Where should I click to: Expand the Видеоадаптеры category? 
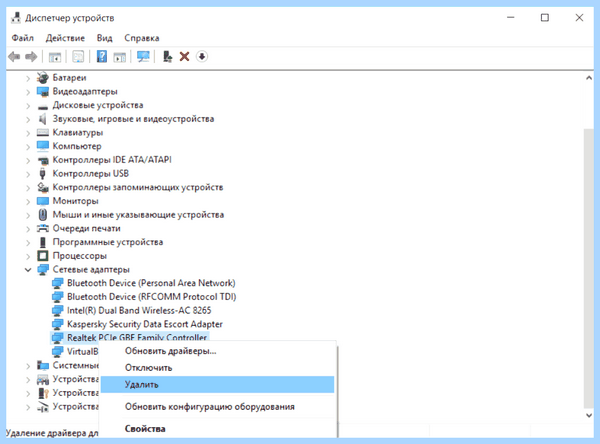(28, 92)
